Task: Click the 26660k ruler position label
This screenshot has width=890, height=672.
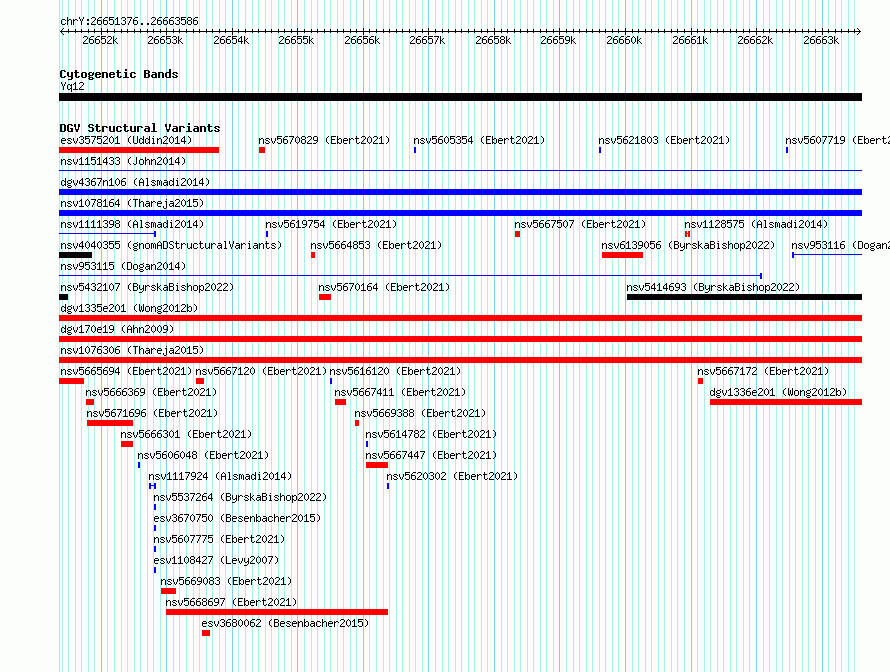Action: click(624, 40)
